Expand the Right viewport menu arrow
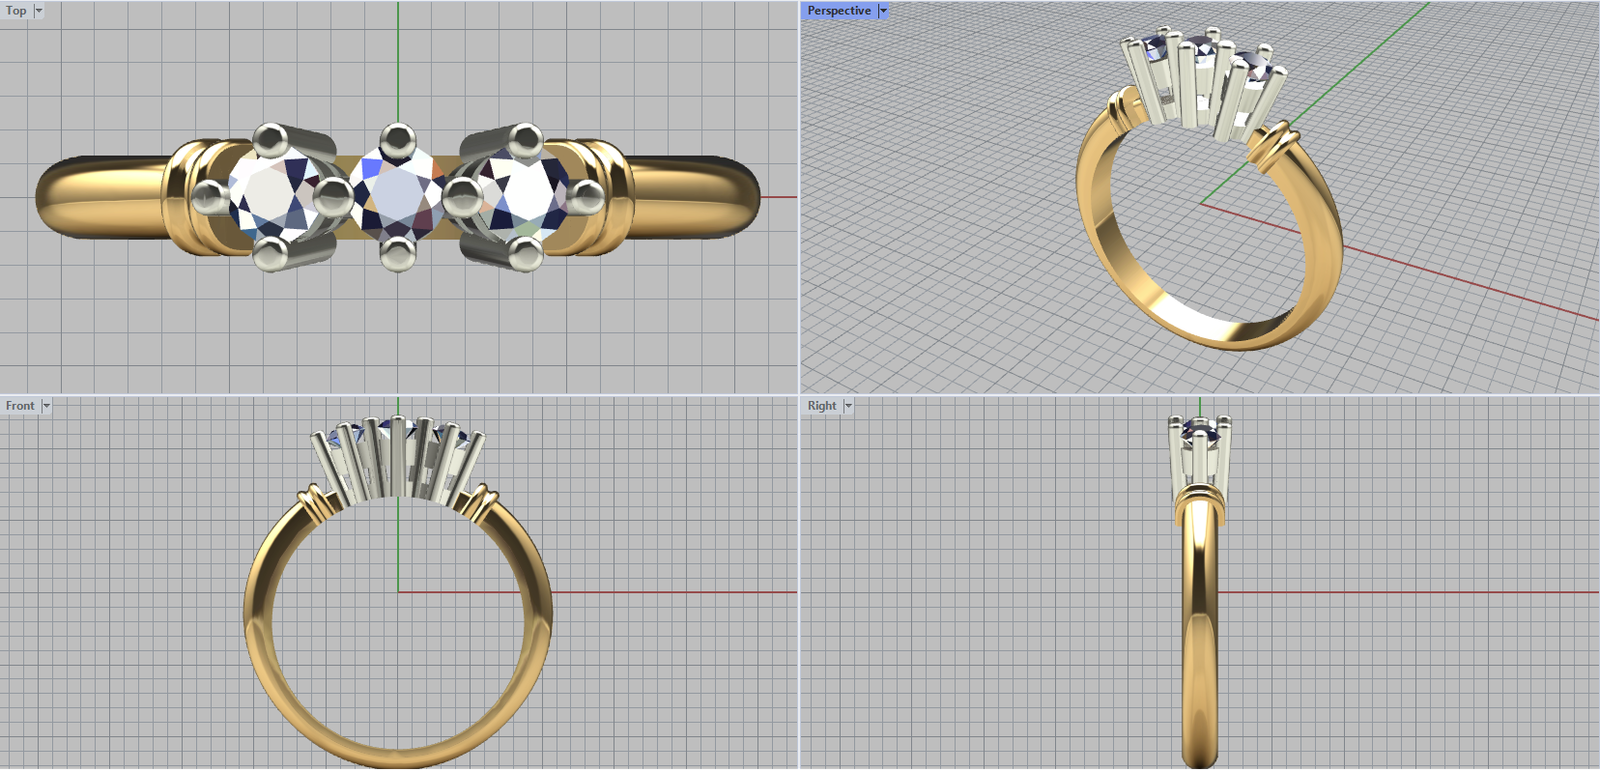 (x=848, y=406)
